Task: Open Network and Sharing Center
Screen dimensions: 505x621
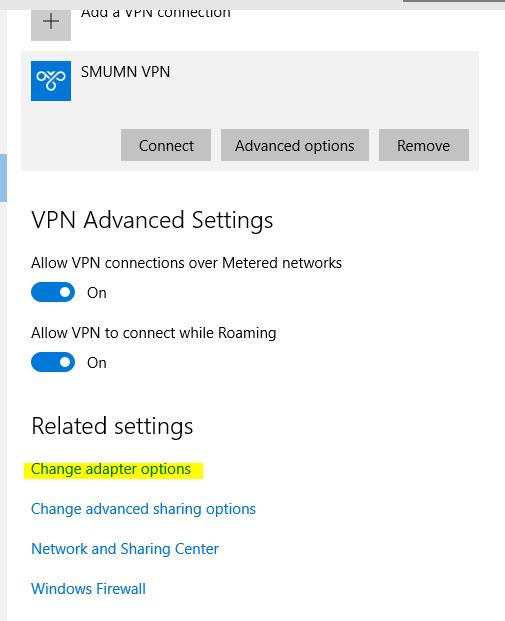Action: pyautogui.click(x=125, y=549)
